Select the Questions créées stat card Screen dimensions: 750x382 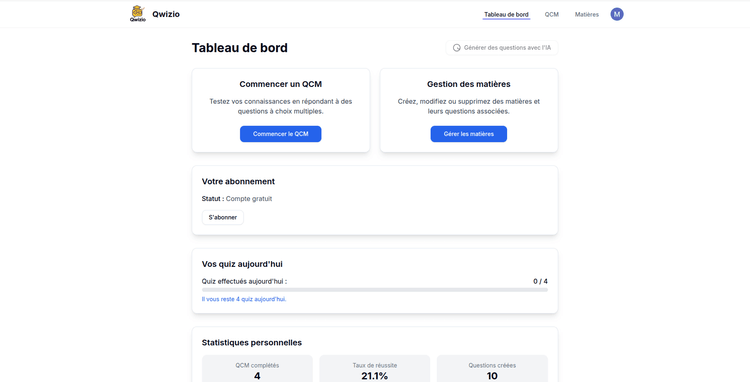coord(492,369)
